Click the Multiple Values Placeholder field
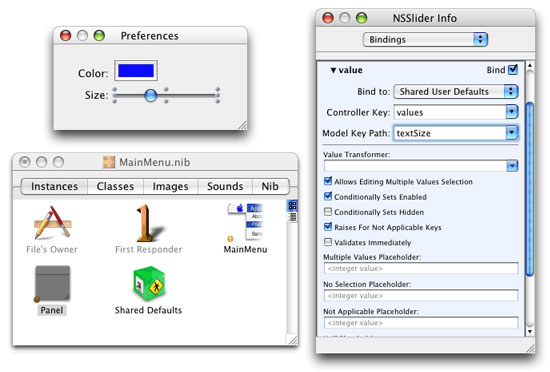 (x=421, y=268)
